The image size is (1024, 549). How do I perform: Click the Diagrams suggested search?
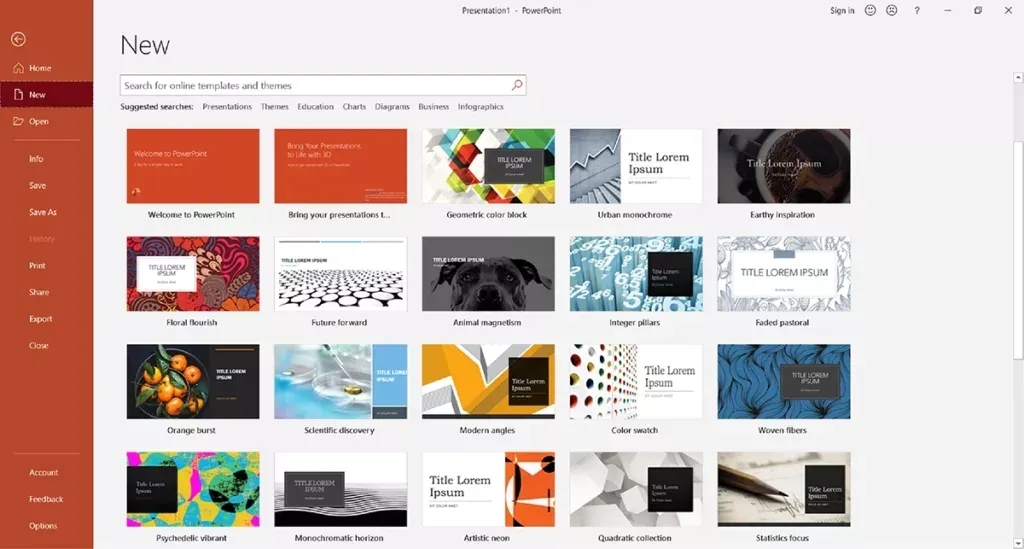pyautogui.click(x=392, y=107)
